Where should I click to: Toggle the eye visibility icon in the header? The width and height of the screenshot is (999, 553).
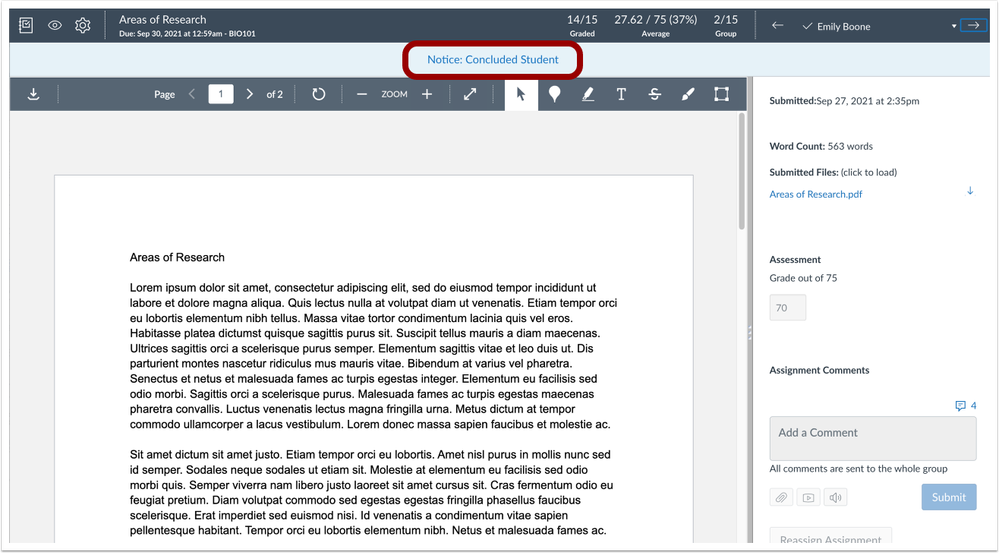55,26
